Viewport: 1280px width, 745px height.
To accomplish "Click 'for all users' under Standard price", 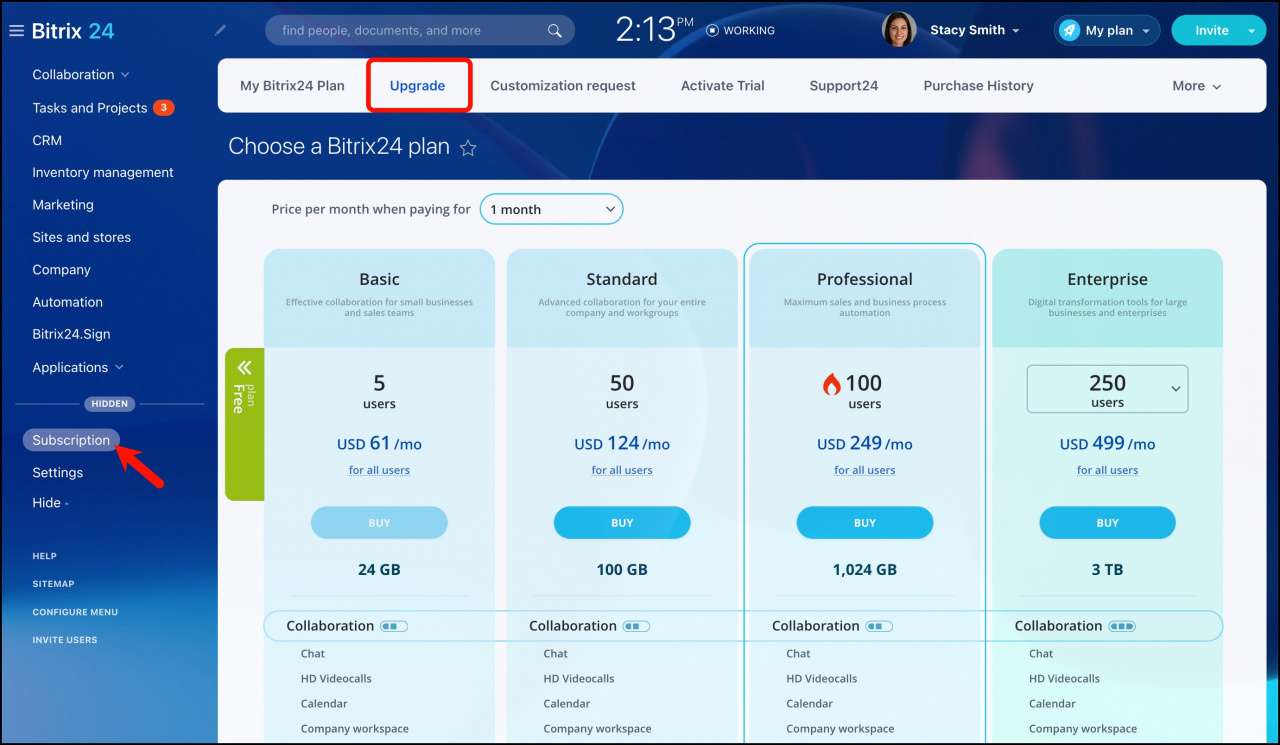I will click(622, 470).
